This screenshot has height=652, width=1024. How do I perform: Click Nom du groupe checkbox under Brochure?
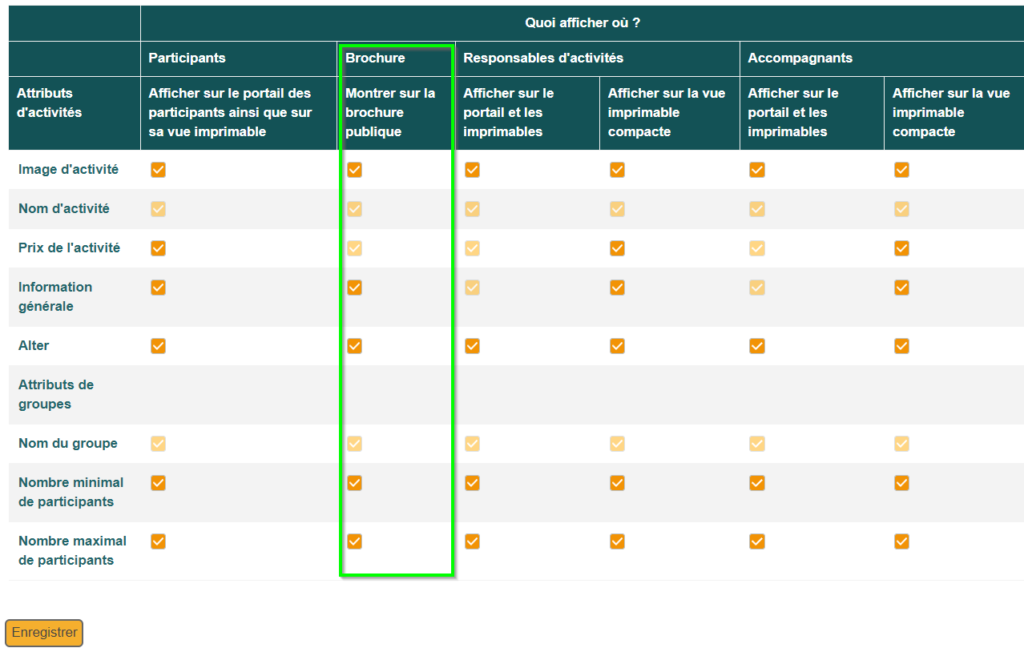click(x=355, y=444)
